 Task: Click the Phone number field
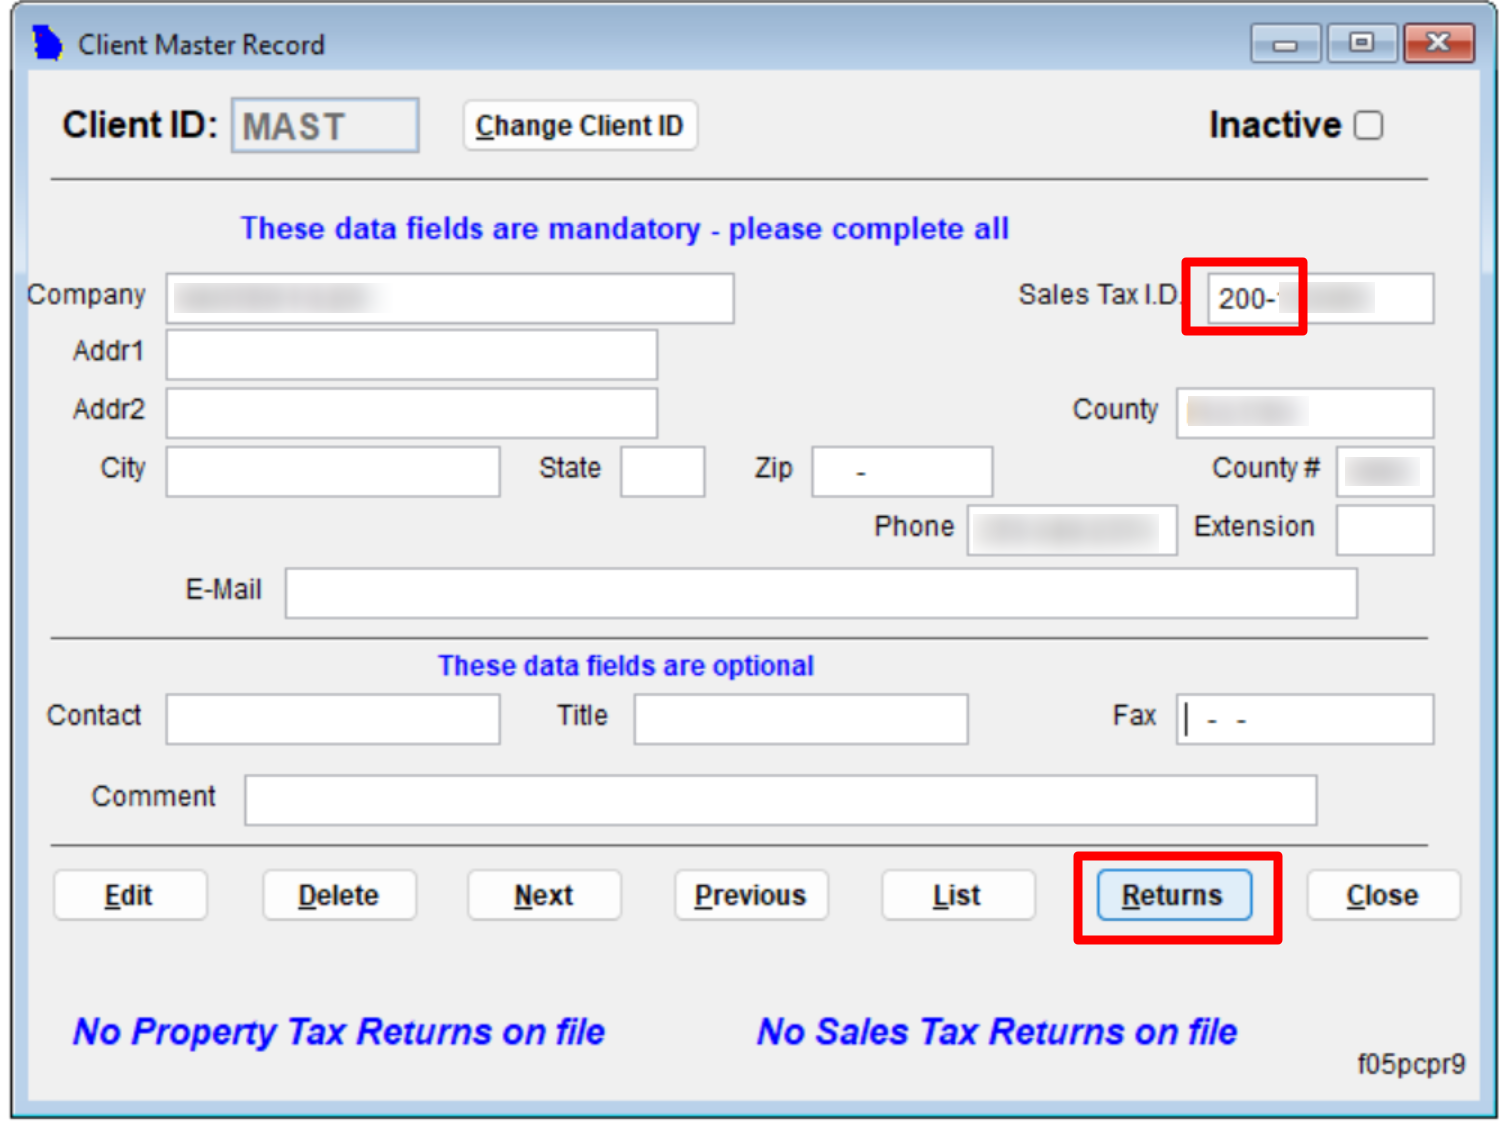click(1072, 530)
